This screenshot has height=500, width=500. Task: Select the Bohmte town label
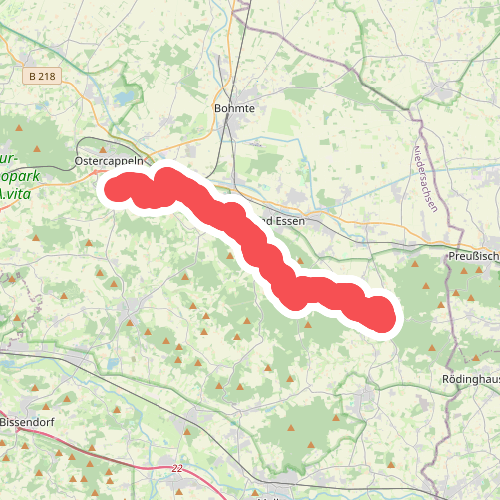pos(234,108)
